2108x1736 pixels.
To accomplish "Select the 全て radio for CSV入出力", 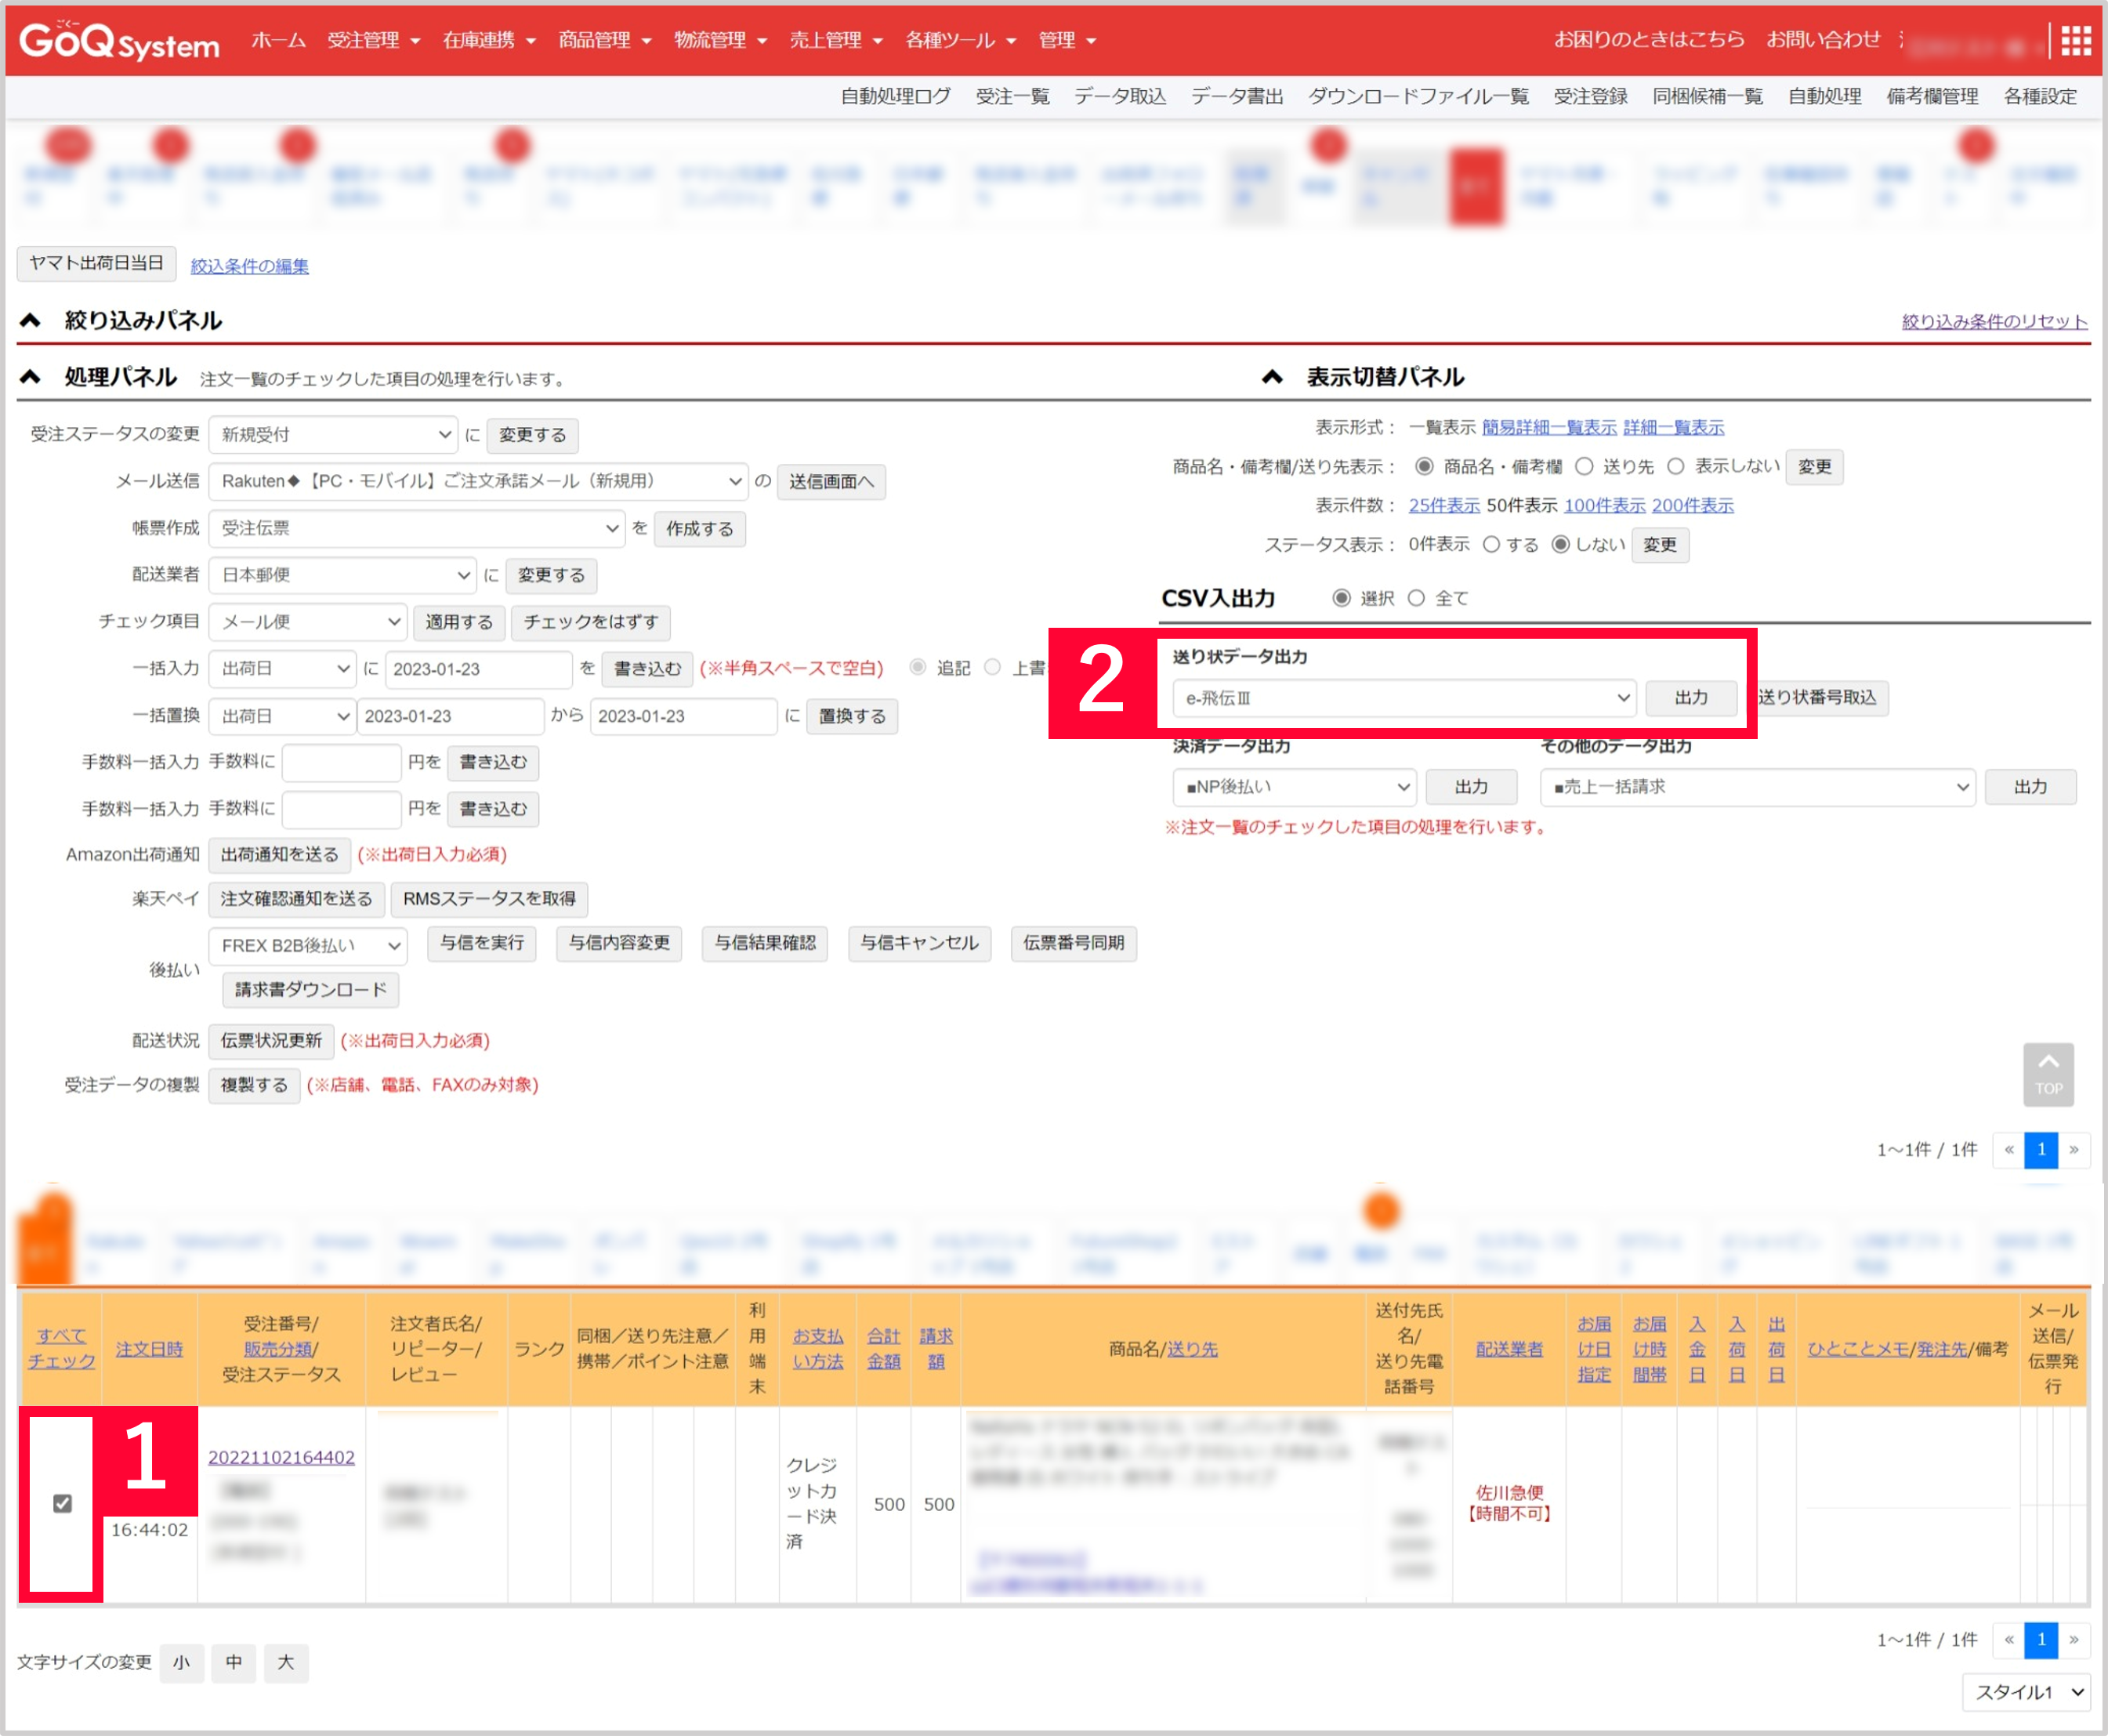I will pos(1416,598).
